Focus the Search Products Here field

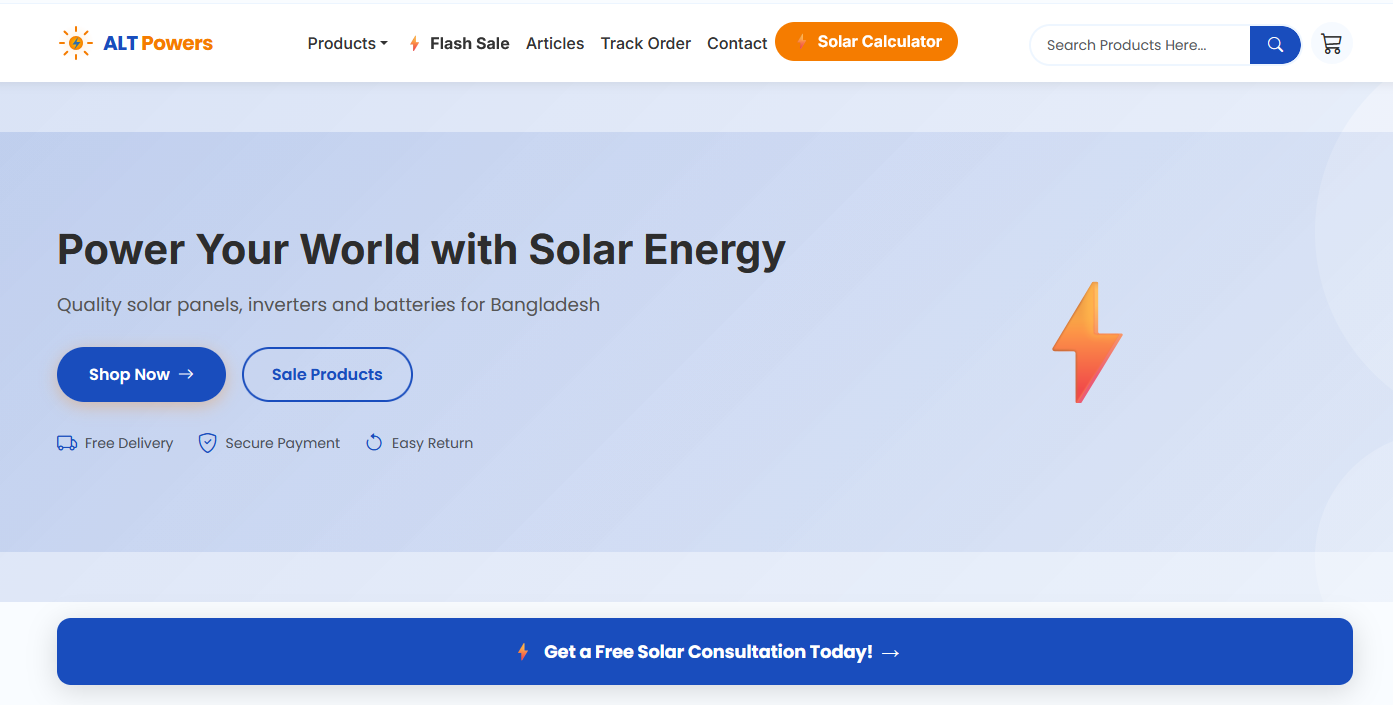click(x=1140, y=45)
